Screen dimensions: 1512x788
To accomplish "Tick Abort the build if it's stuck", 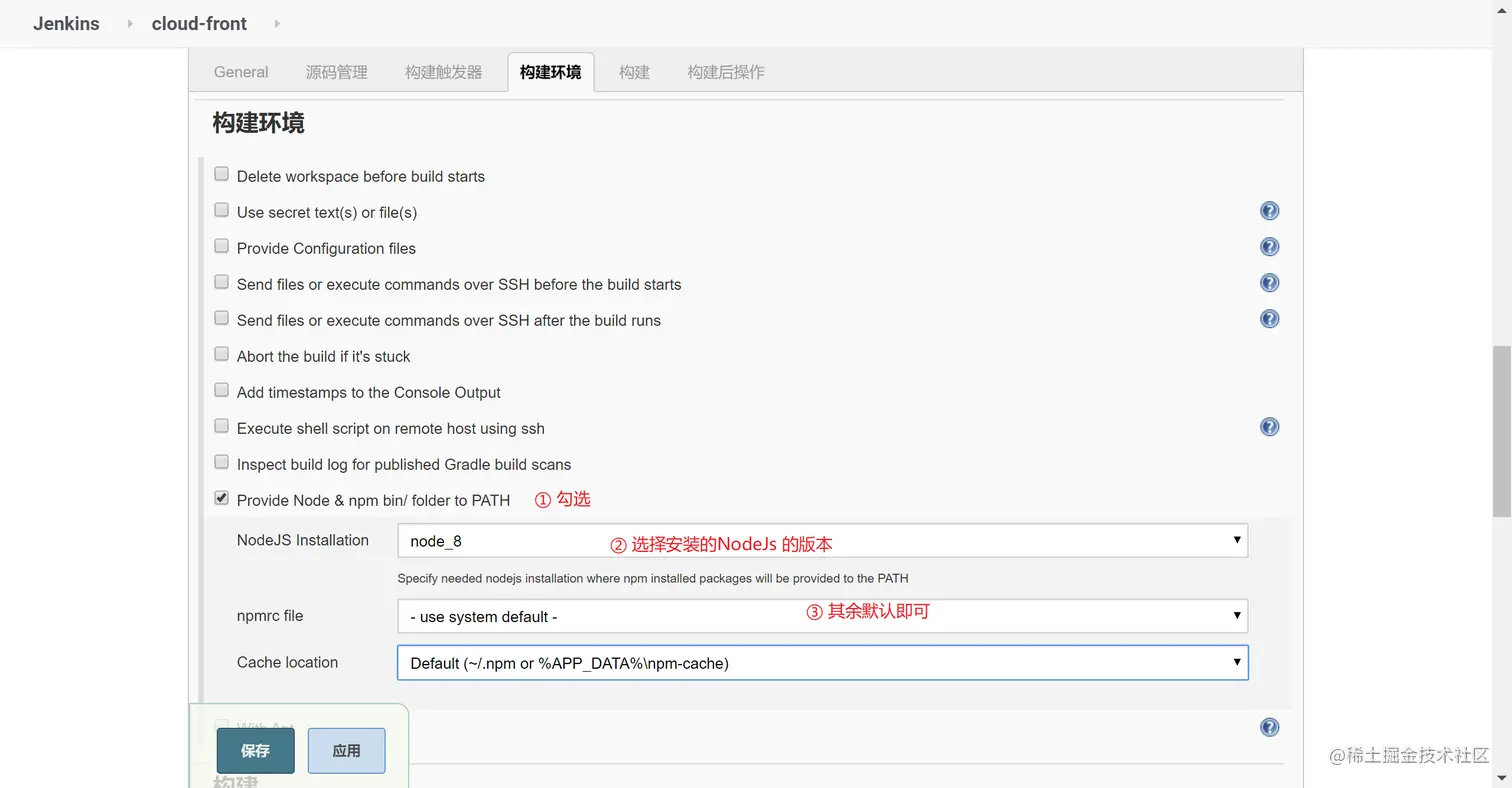I will click(x=222, y=354).
